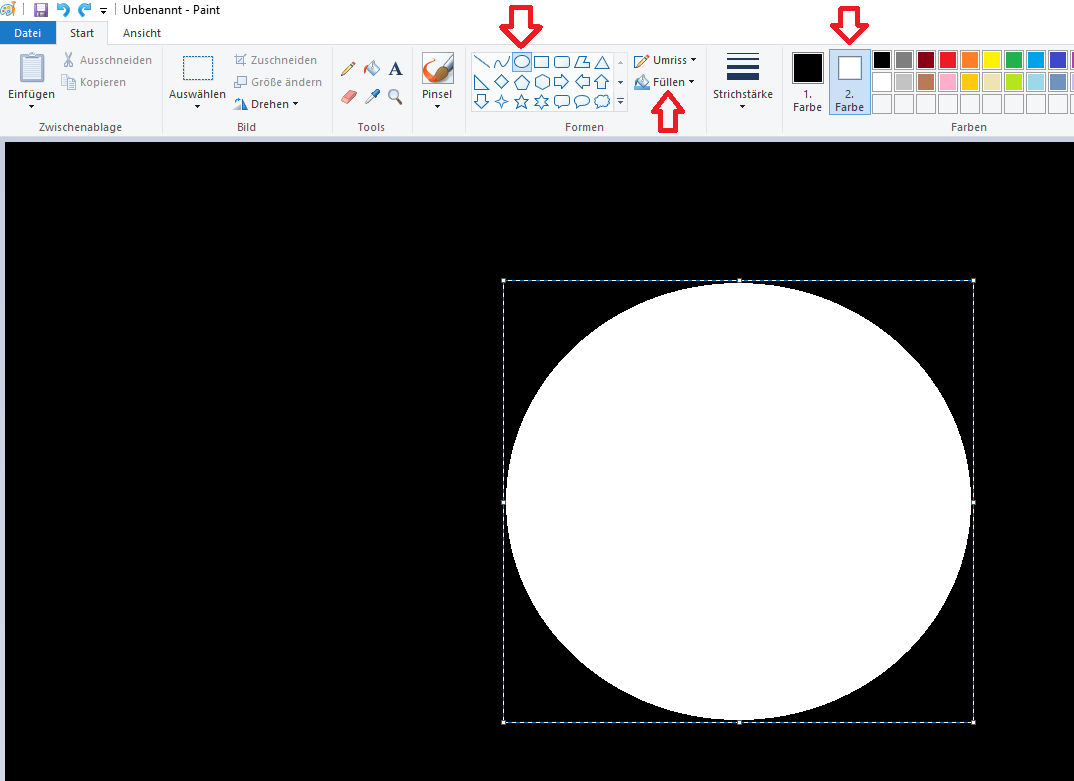Click the white circle on the canvas

coord(738,501)
